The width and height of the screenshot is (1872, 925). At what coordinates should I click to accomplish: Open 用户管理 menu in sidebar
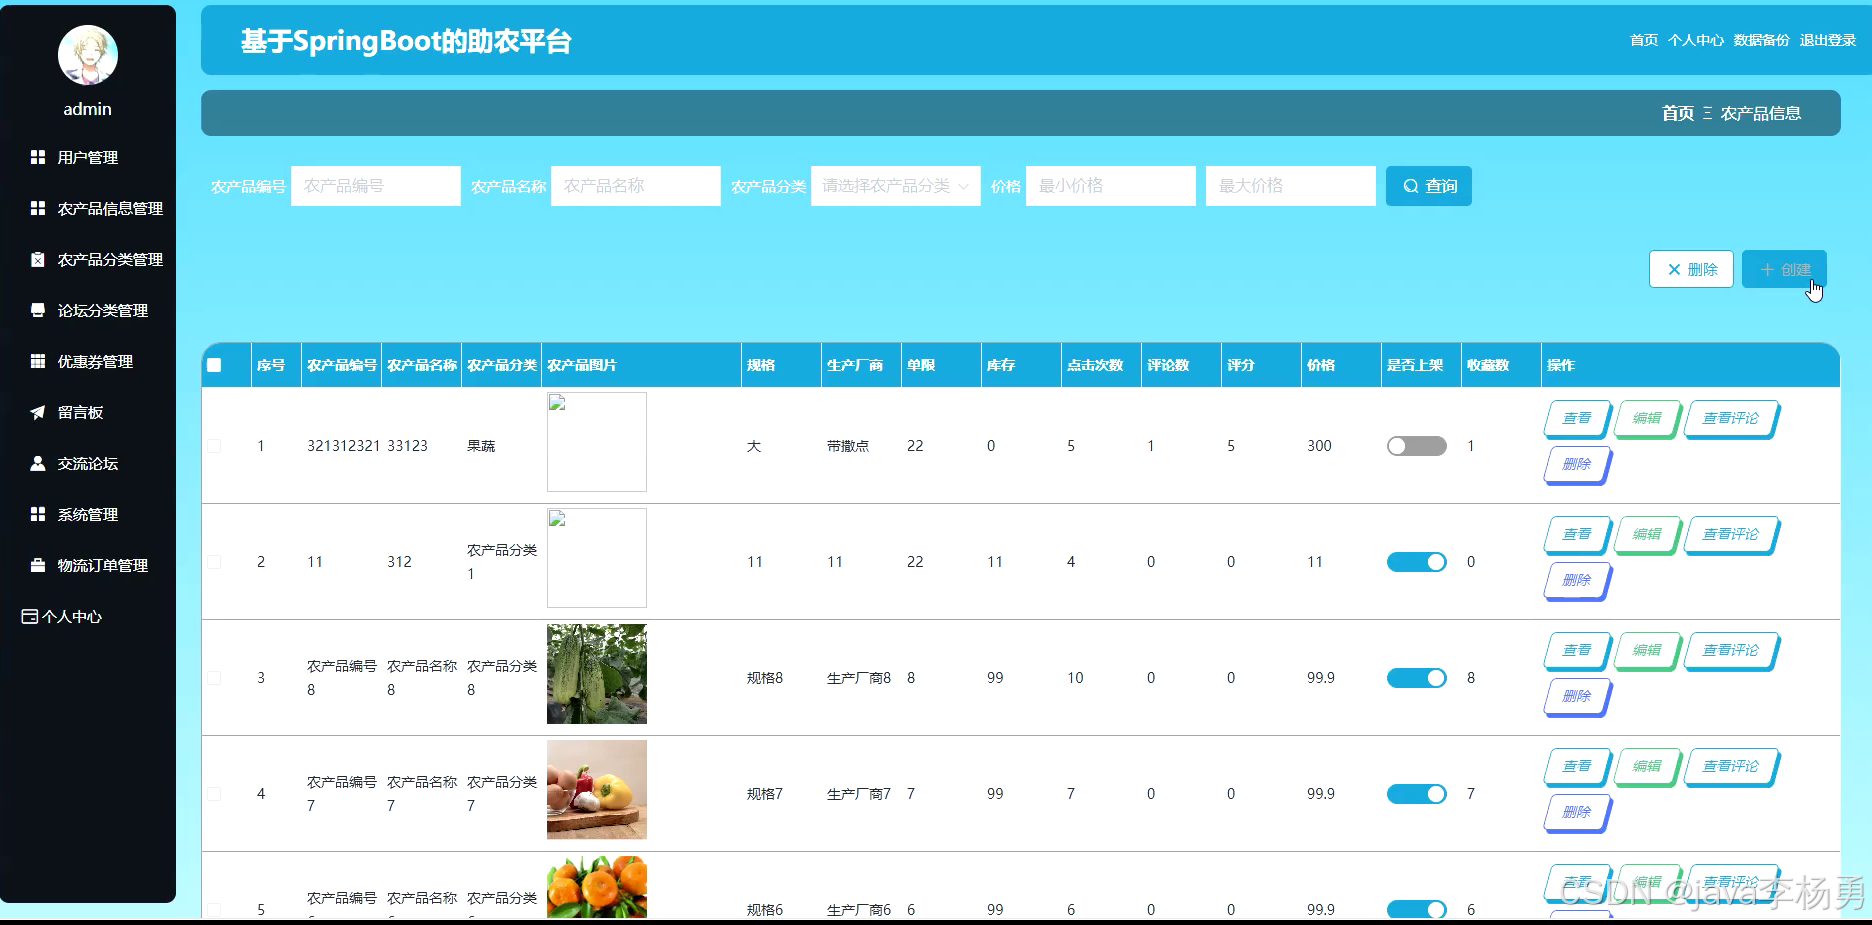pos(88,157)
